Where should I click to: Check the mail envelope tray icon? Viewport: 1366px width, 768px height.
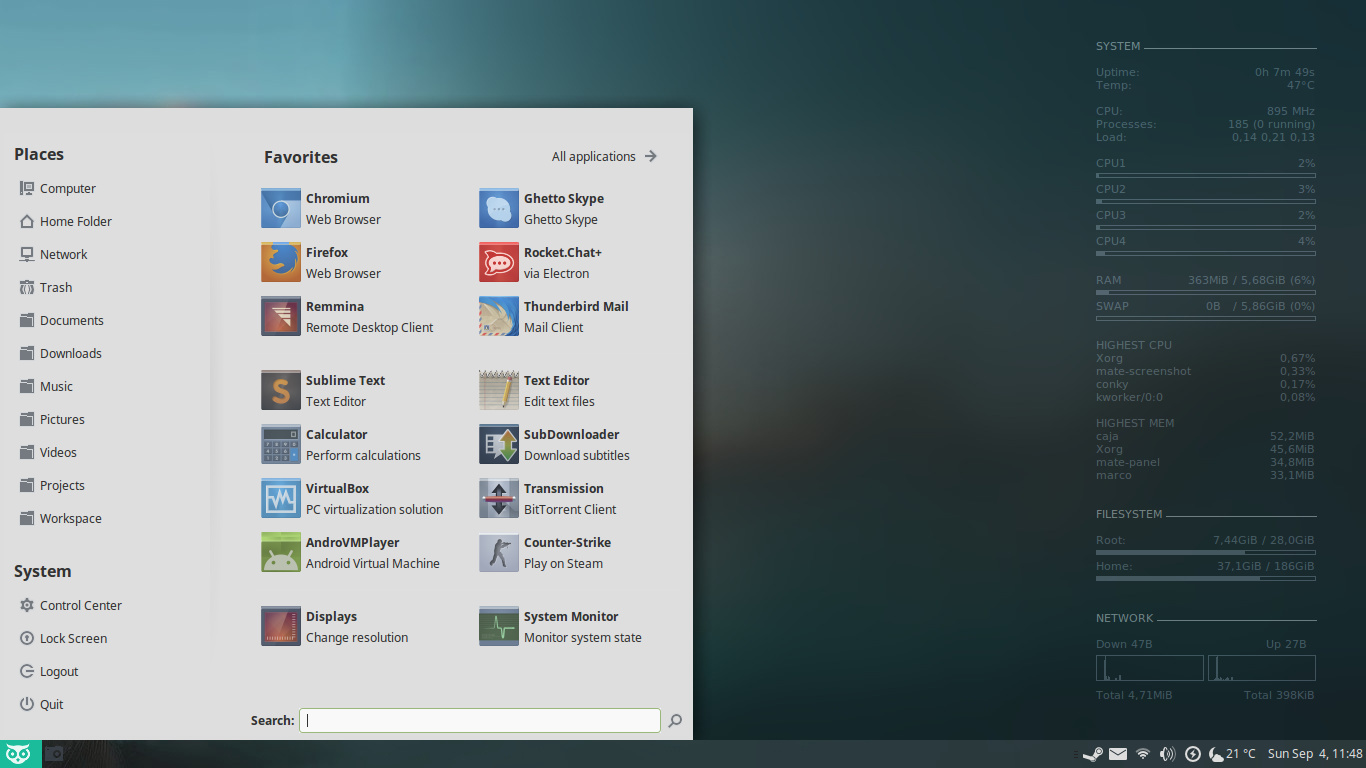1118,754
